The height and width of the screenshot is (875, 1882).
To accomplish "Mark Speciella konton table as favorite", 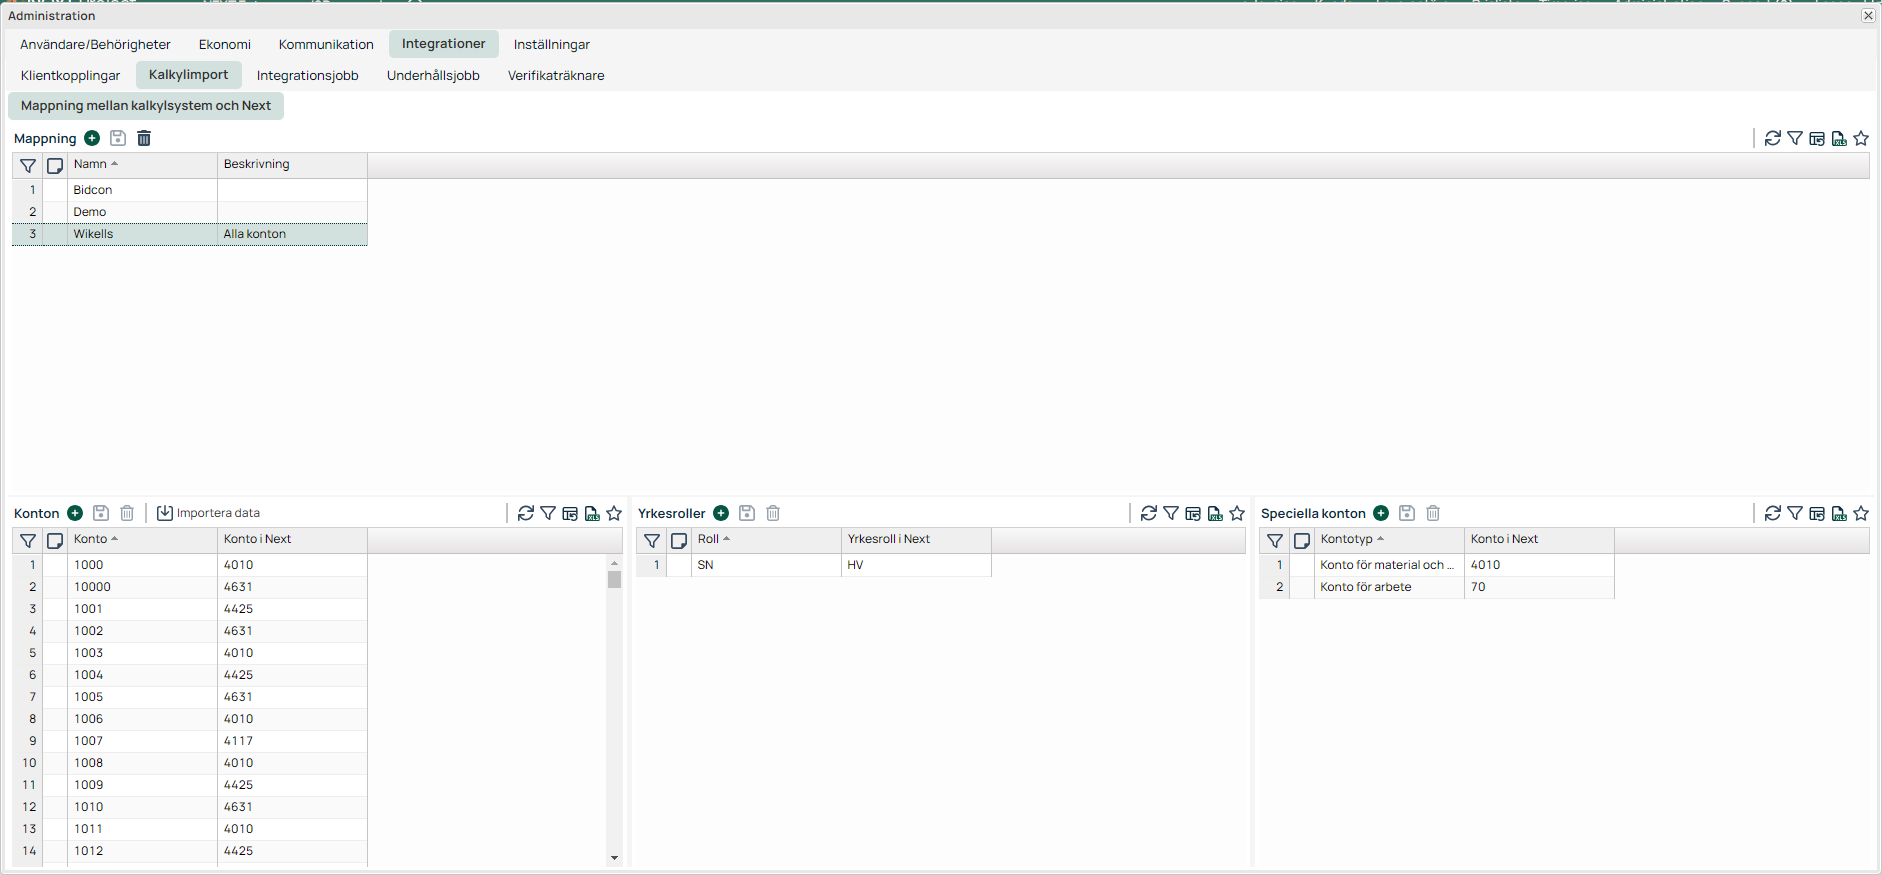I will [x=1861, y=513].
